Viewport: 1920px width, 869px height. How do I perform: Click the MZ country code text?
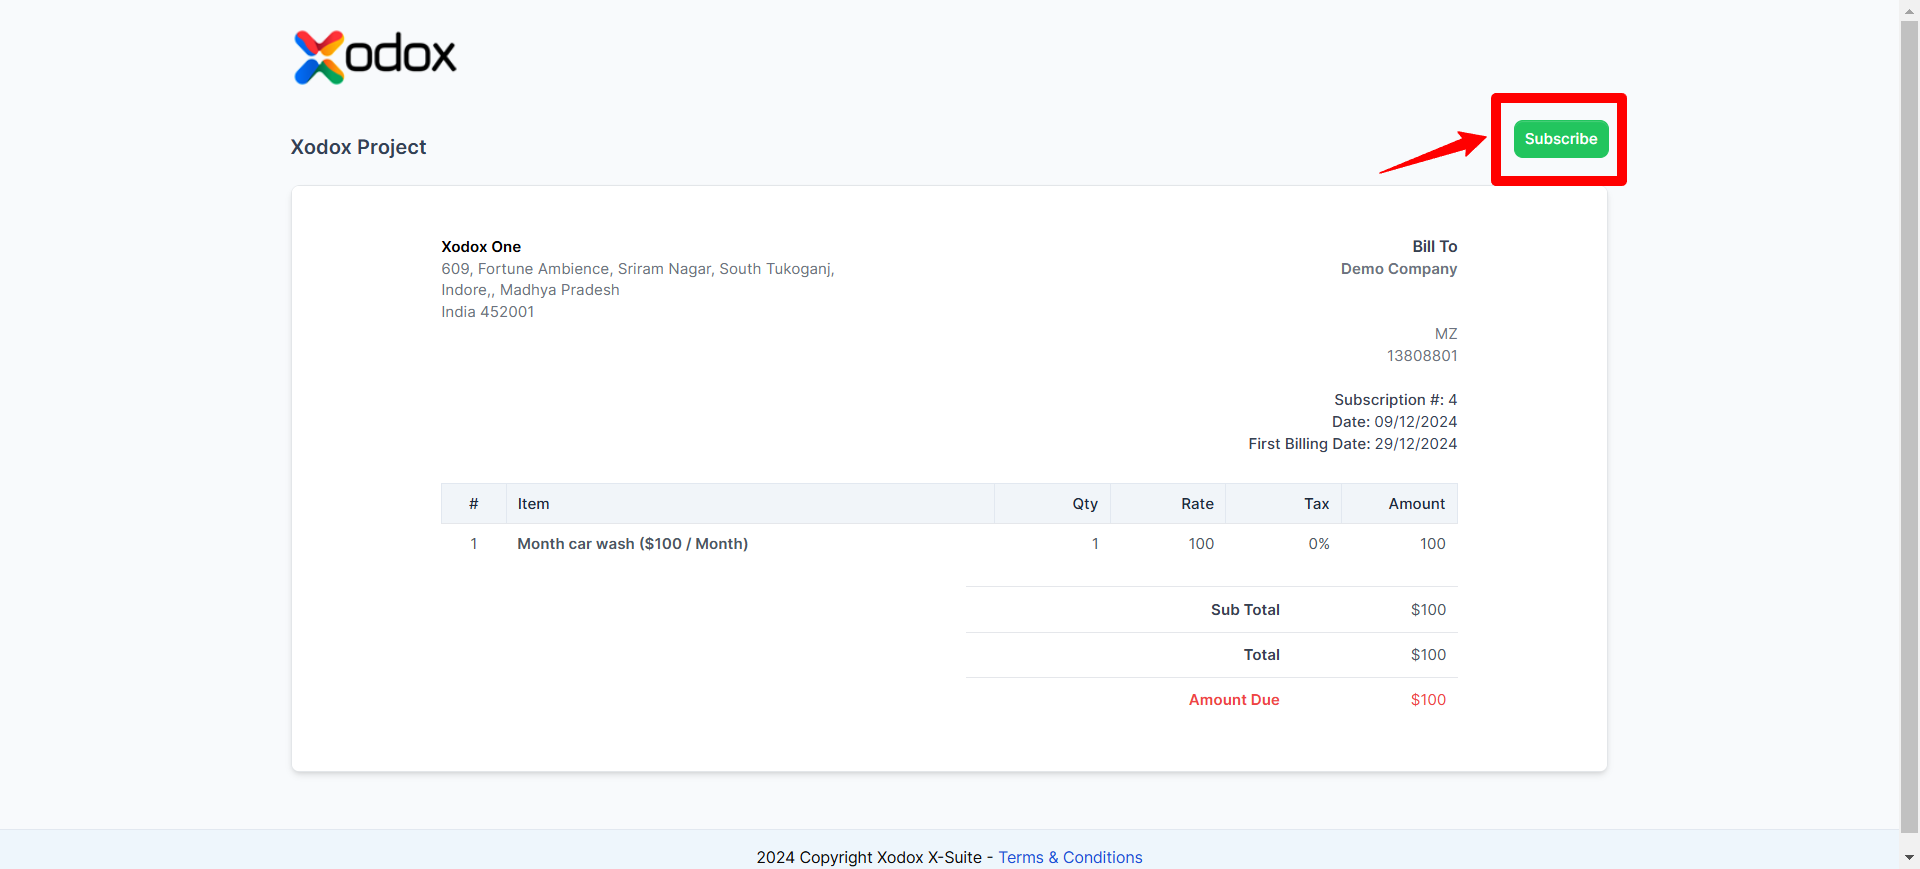click(x=1446, y=334)
